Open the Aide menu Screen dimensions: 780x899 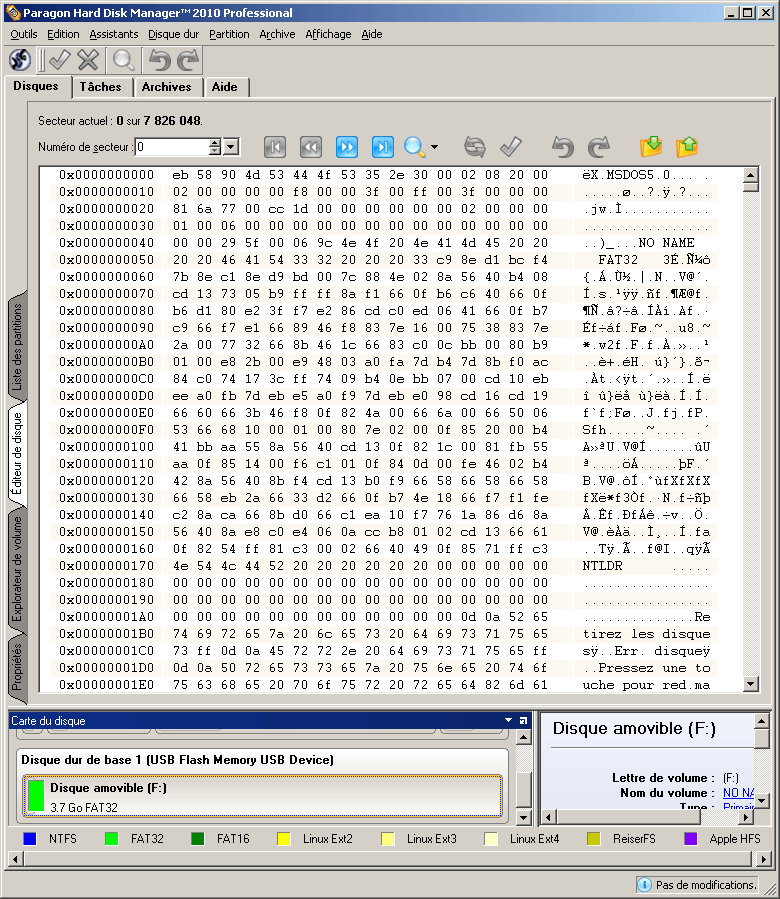click(372, 34)
